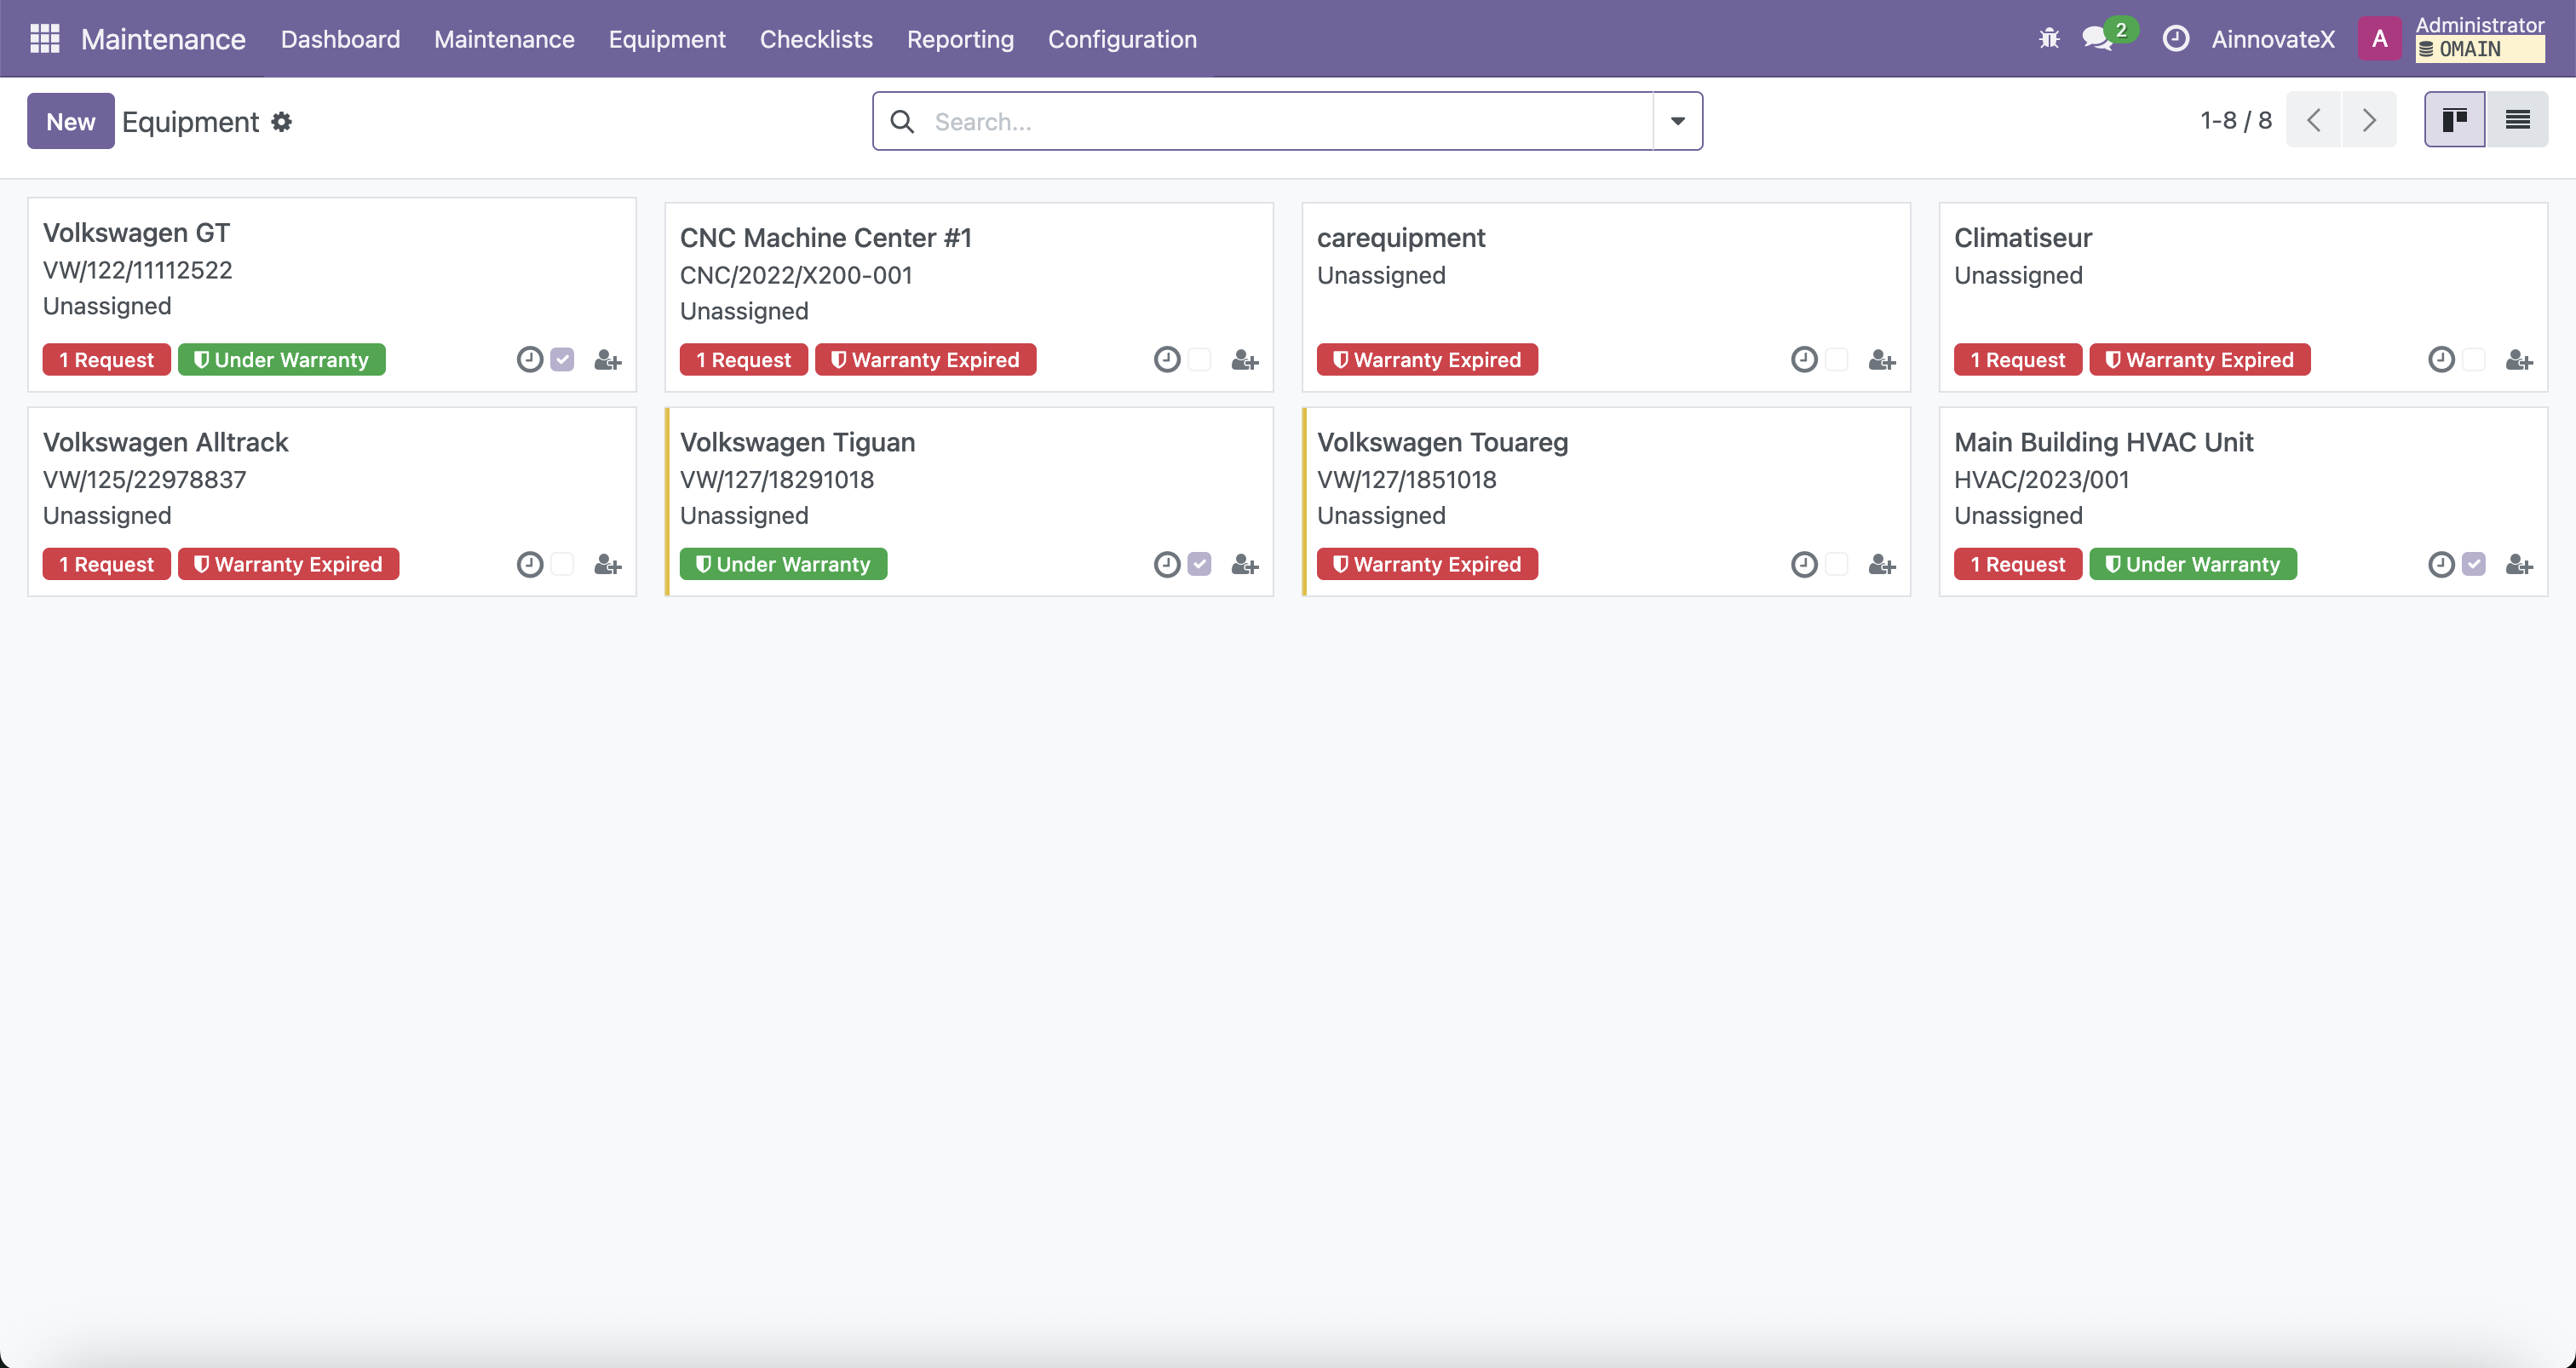Image resolution: width=2576 pixels, height=1368 pixels.
Task: Click 1 Request badge on Volkswagen Alltrack
Action: [x=106, y=565]
